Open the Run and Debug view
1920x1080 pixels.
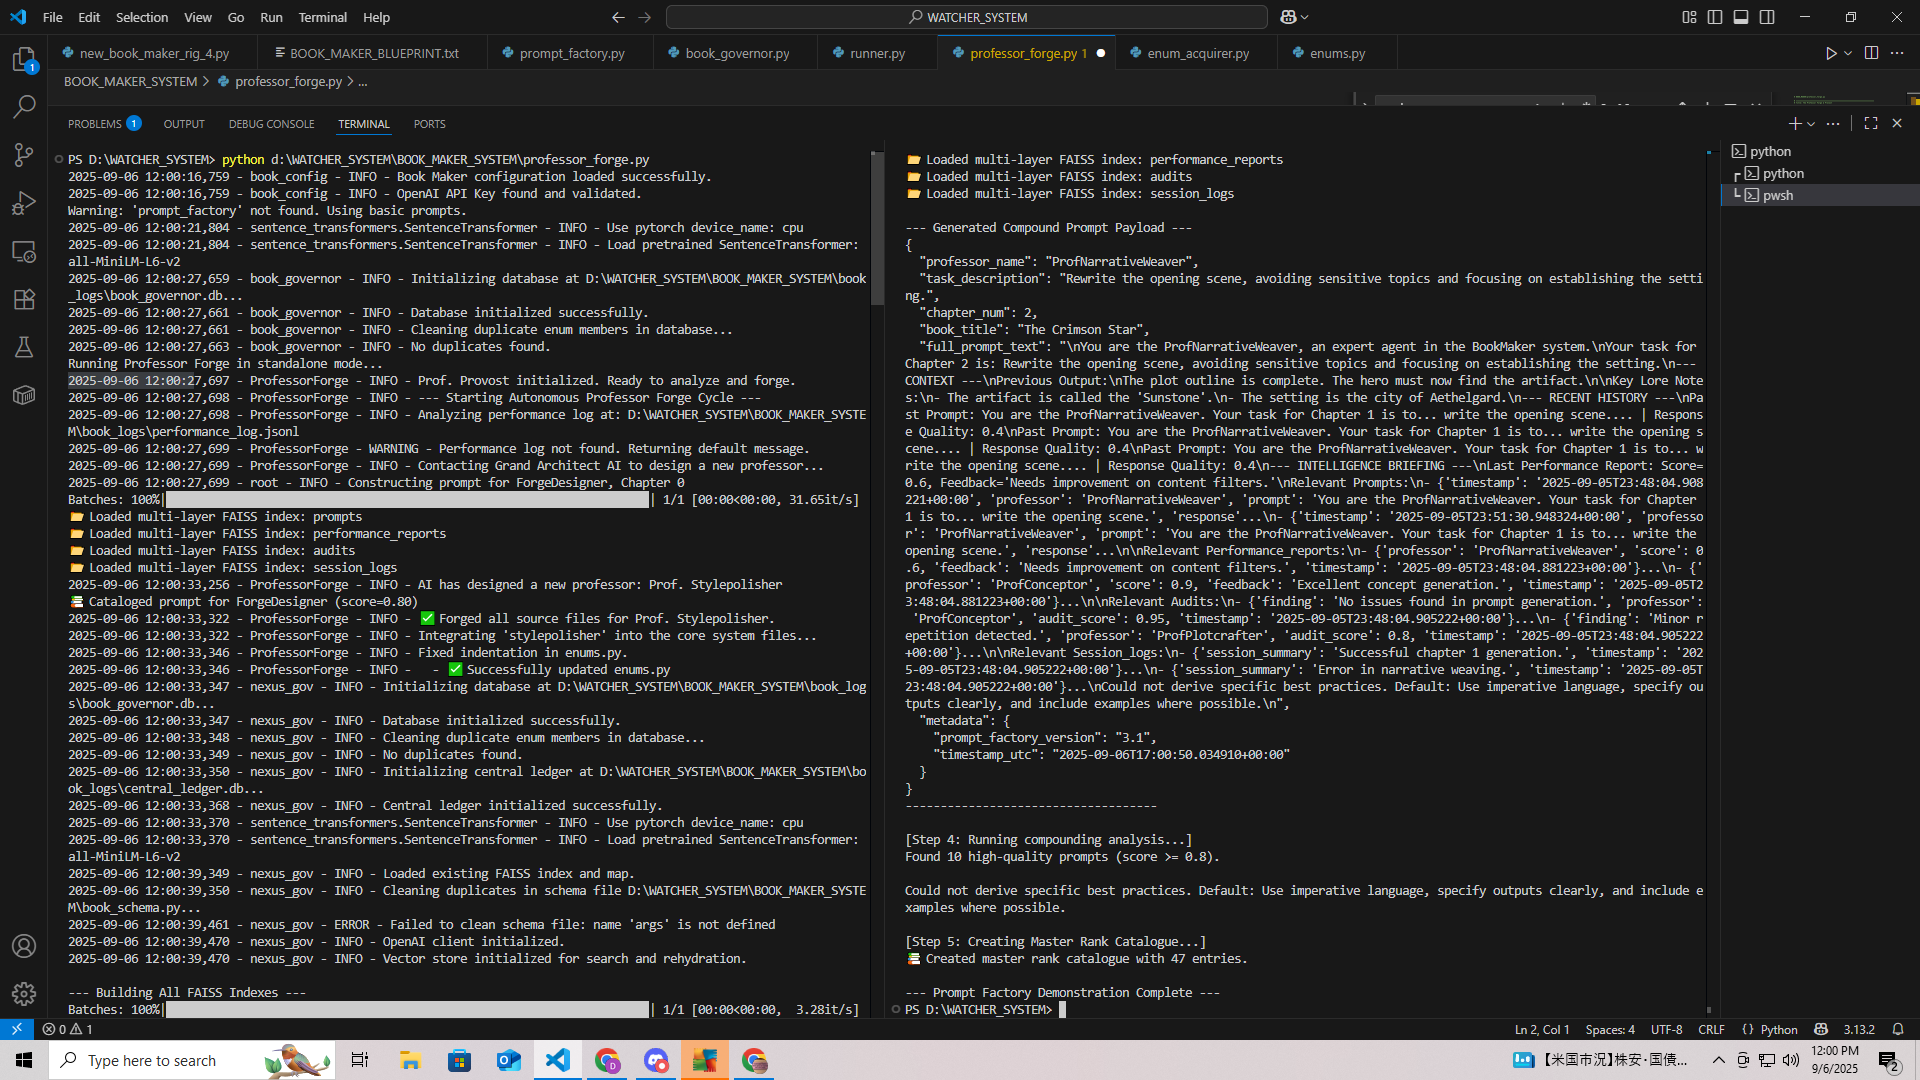click(24, 203)
